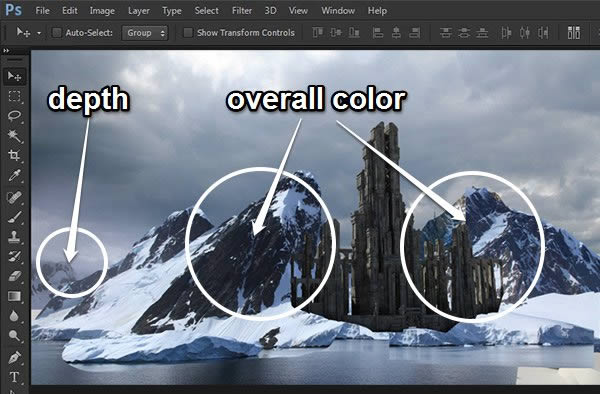Open the Select menu

click(x=207, y=11)
